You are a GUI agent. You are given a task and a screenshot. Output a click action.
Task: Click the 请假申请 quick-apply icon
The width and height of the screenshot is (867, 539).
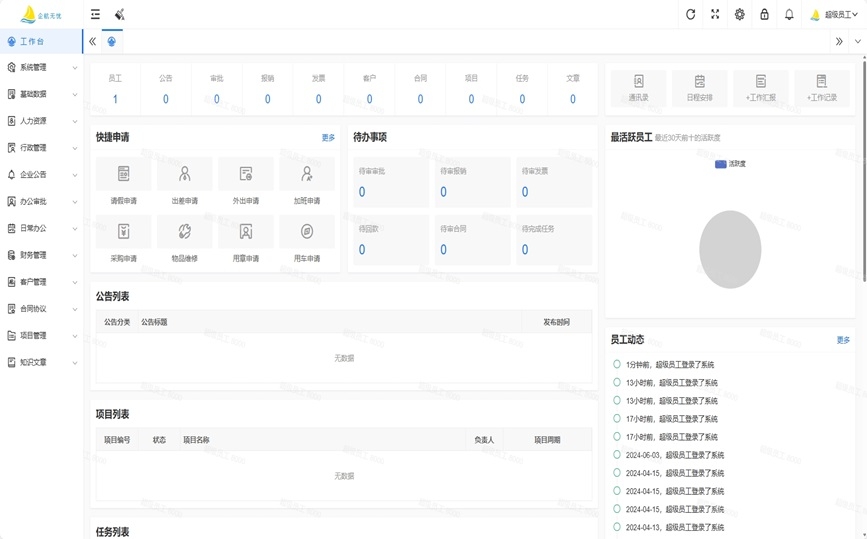click(x=123, y=174)
